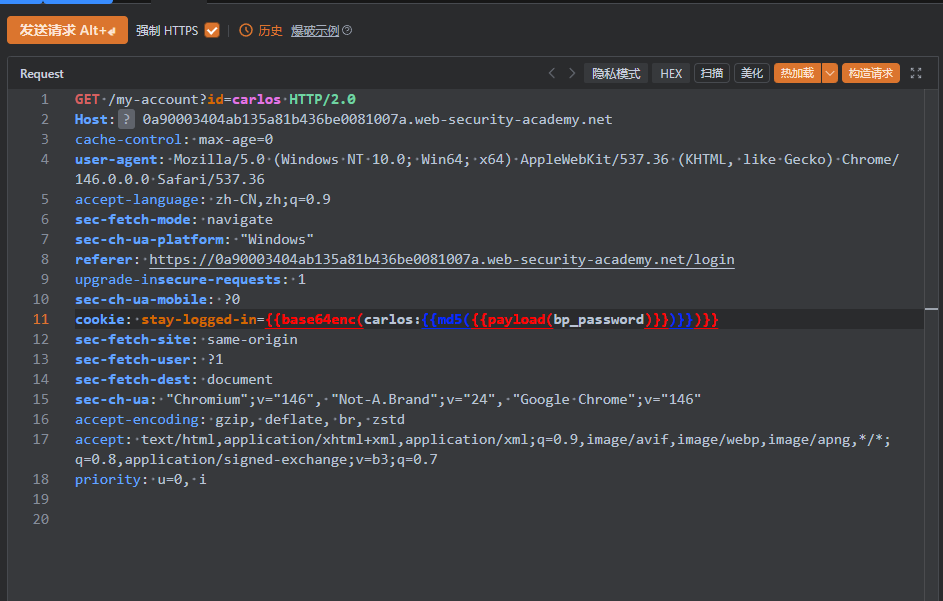The height and width of the screenshot is (601, 943).
Task: Expand the dropdown arrow next to 热加载
Action: click(x=829, y=73)
